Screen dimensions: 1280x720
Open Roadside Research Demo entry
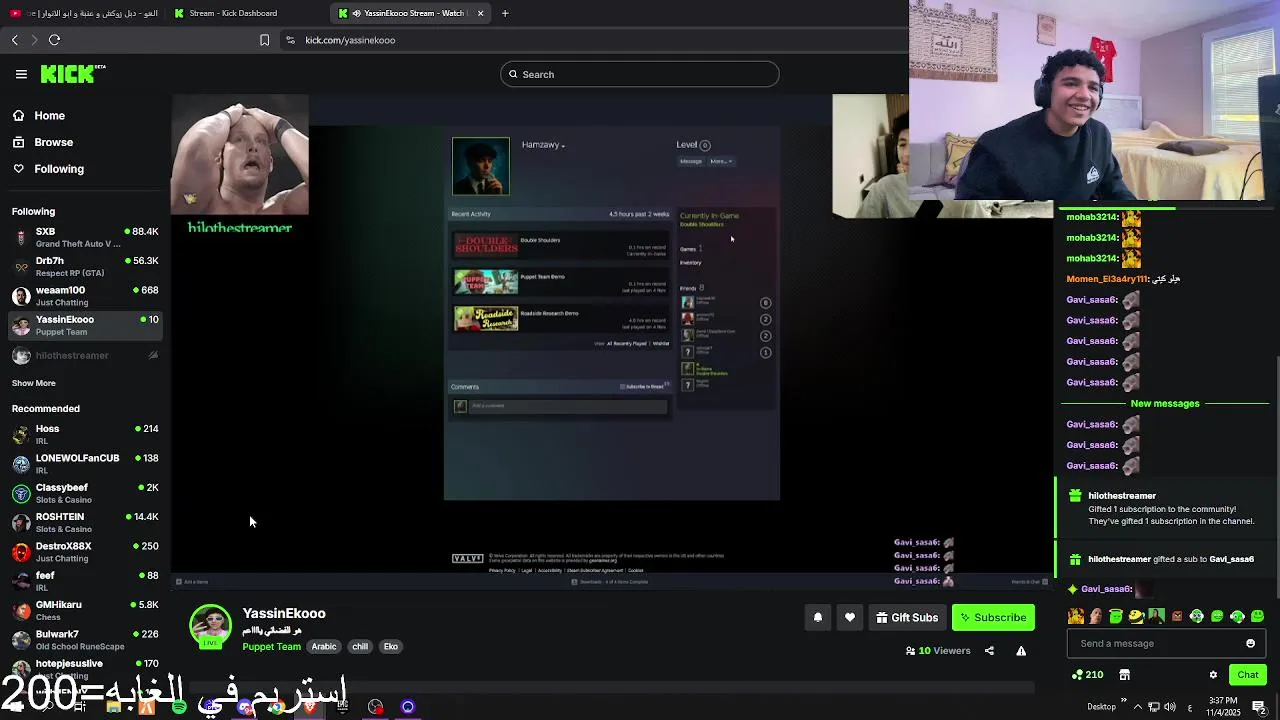click(x=560, y=319)
